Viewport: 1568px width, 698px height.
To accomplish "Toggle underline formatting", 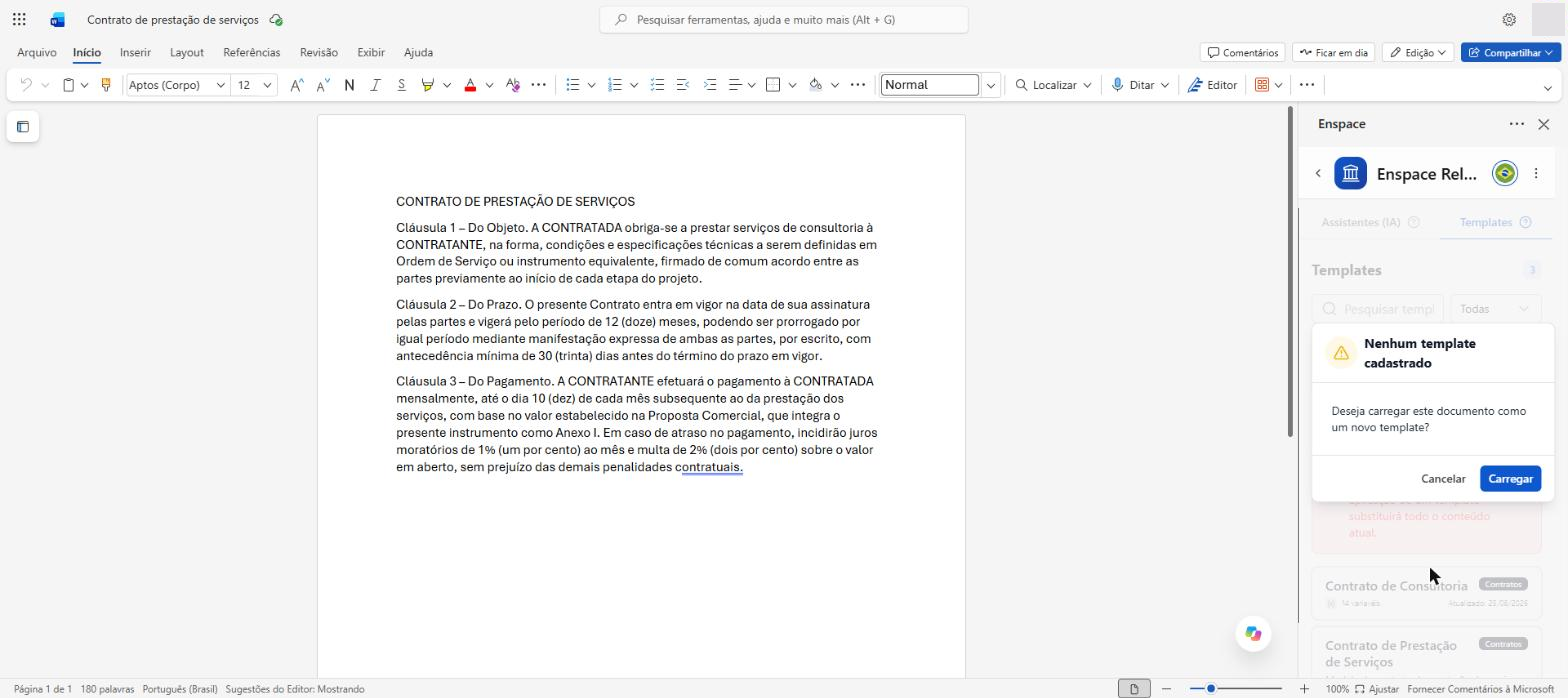I will coord(401,85).
